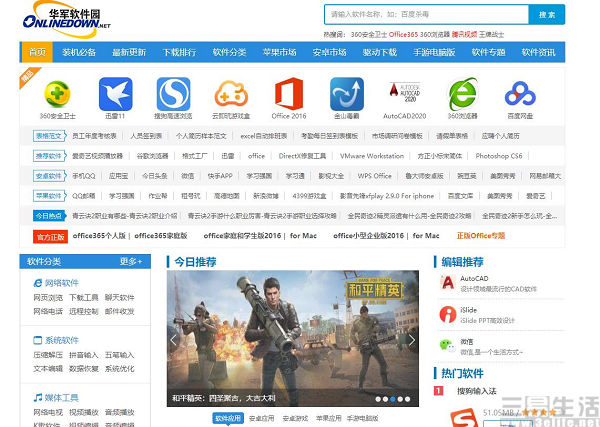Select the highlighted blue carousel dot
600x427 pixels.
click(393, 399)
